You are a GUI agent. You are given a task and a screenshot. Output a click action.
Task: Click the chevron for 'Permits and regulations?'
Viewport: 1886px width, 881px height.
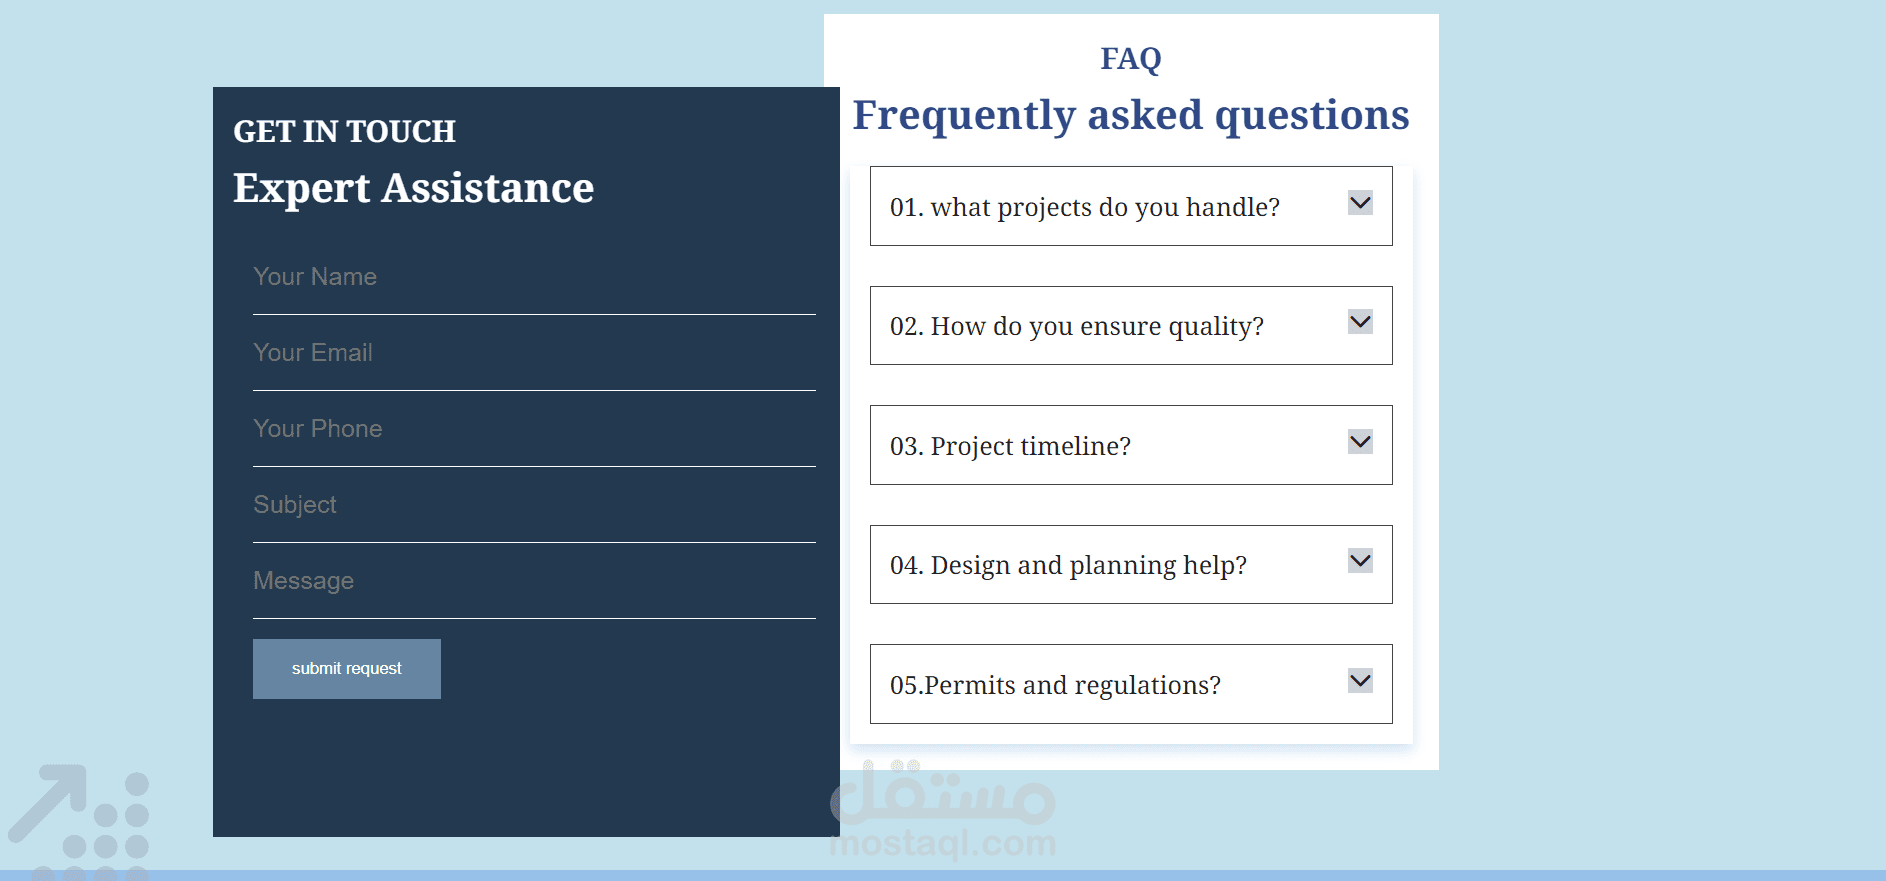(1360, 681)
